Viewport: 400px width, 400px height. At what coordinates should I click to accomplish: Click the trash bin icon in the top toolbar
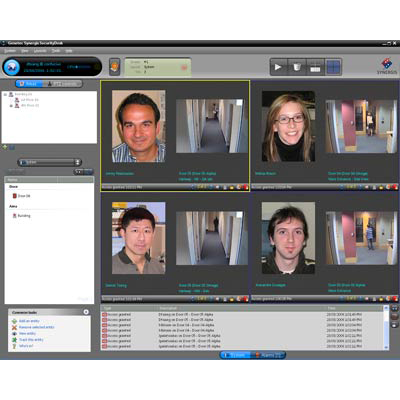point(296,67)
